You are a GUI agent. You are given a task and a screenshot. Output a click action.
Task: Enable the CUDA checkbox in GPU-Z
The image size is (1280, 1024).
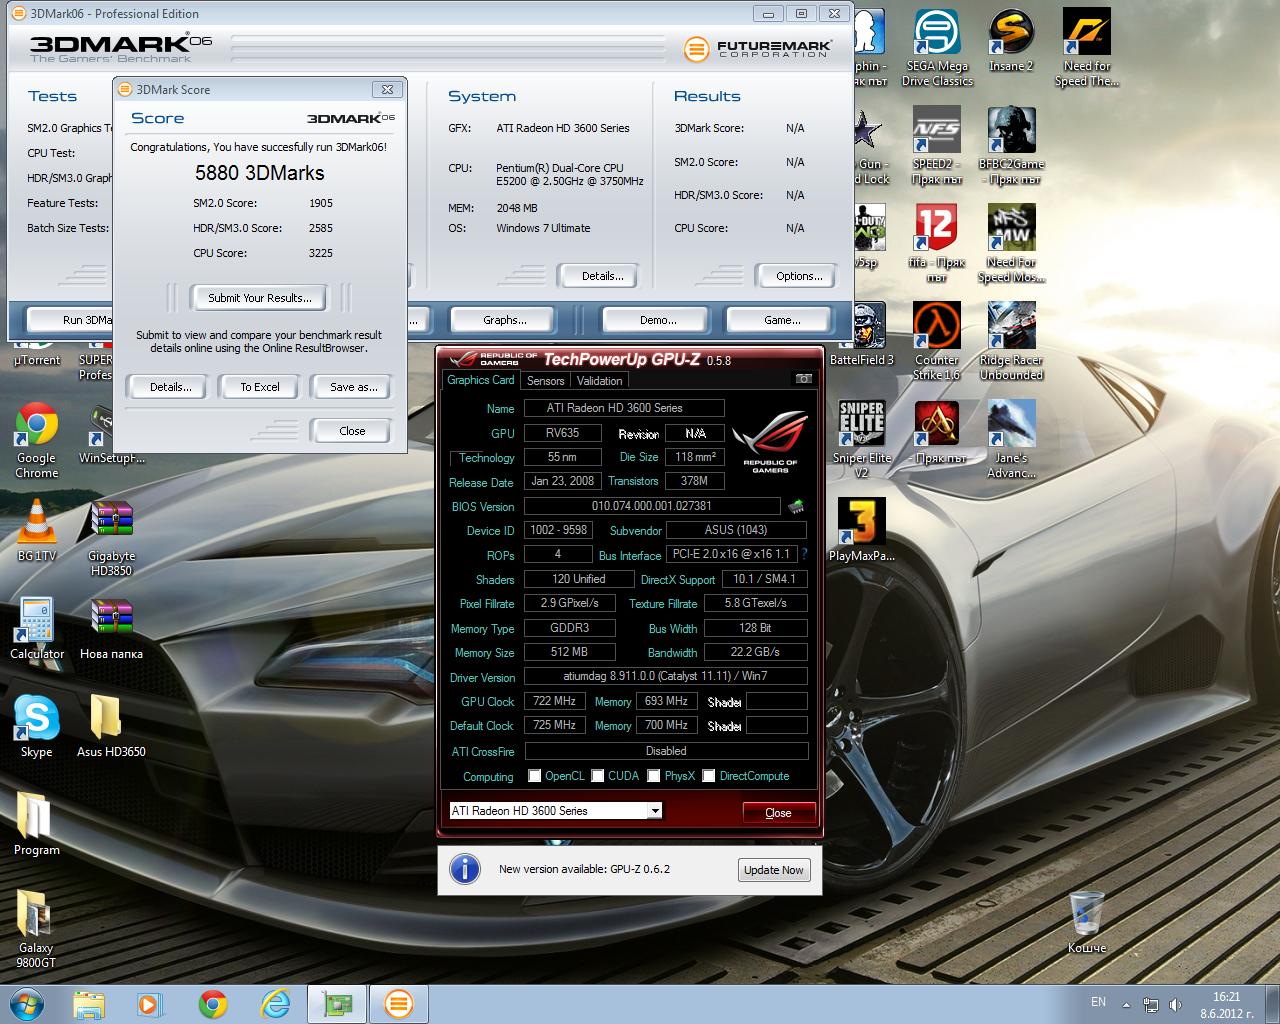(598, 776)
